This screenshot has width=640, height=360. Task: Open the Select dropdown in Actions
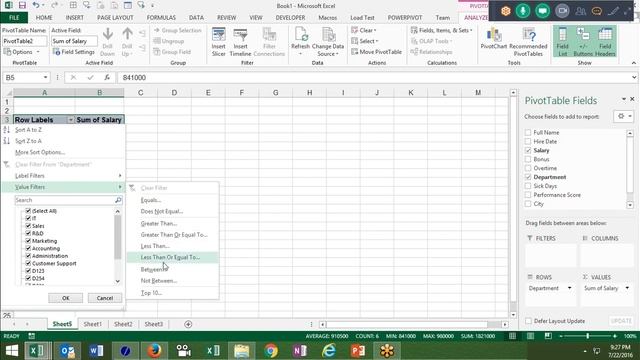click(365, 41)
